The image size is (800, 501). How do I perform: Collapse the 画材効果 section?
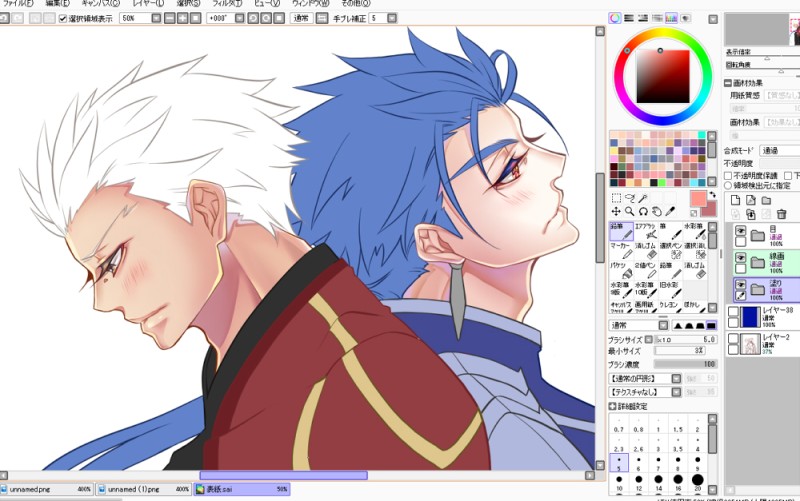[x=729, y=83]
